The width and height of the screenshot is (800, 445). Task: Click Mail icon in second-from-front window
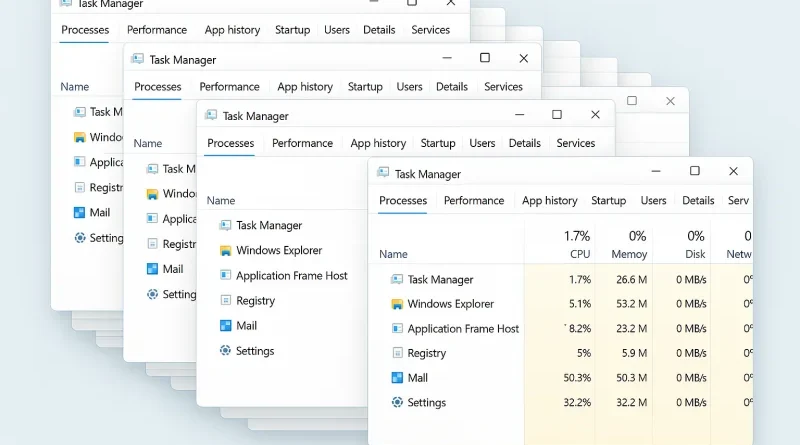(x=225, y=326)
